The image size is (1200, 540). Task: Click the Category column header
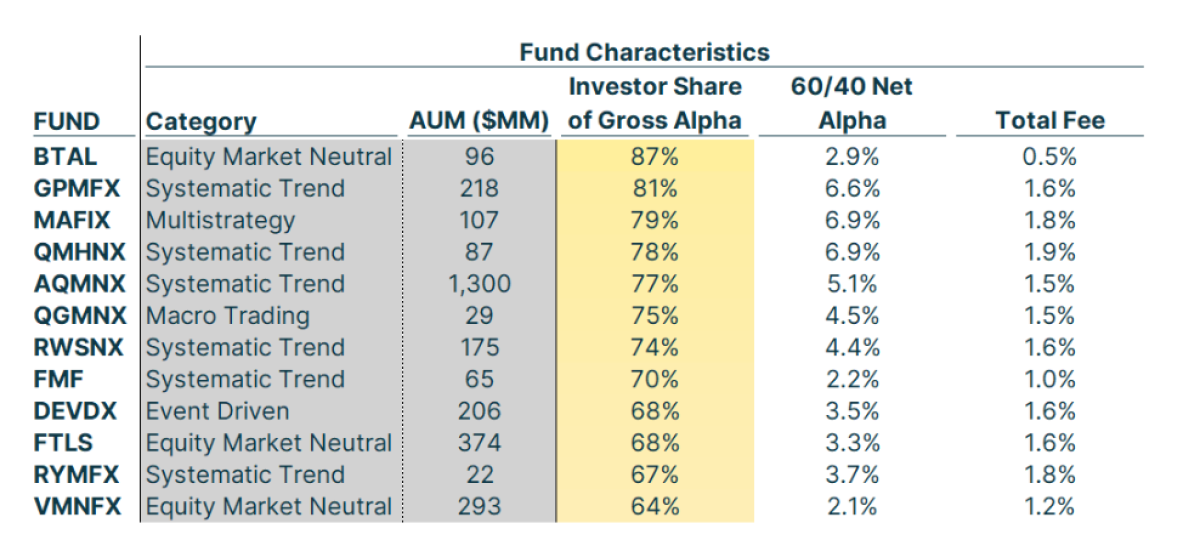201,122
